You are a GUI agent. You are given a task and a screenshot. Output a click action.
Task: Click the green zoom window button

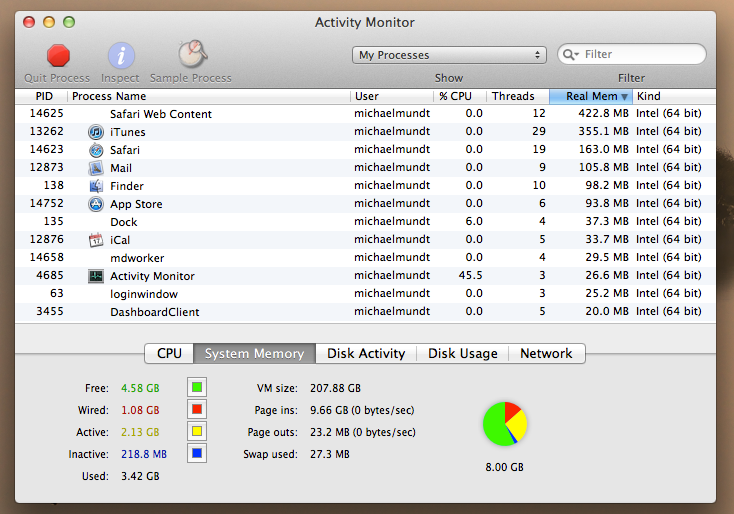click(x=69, y=22)
